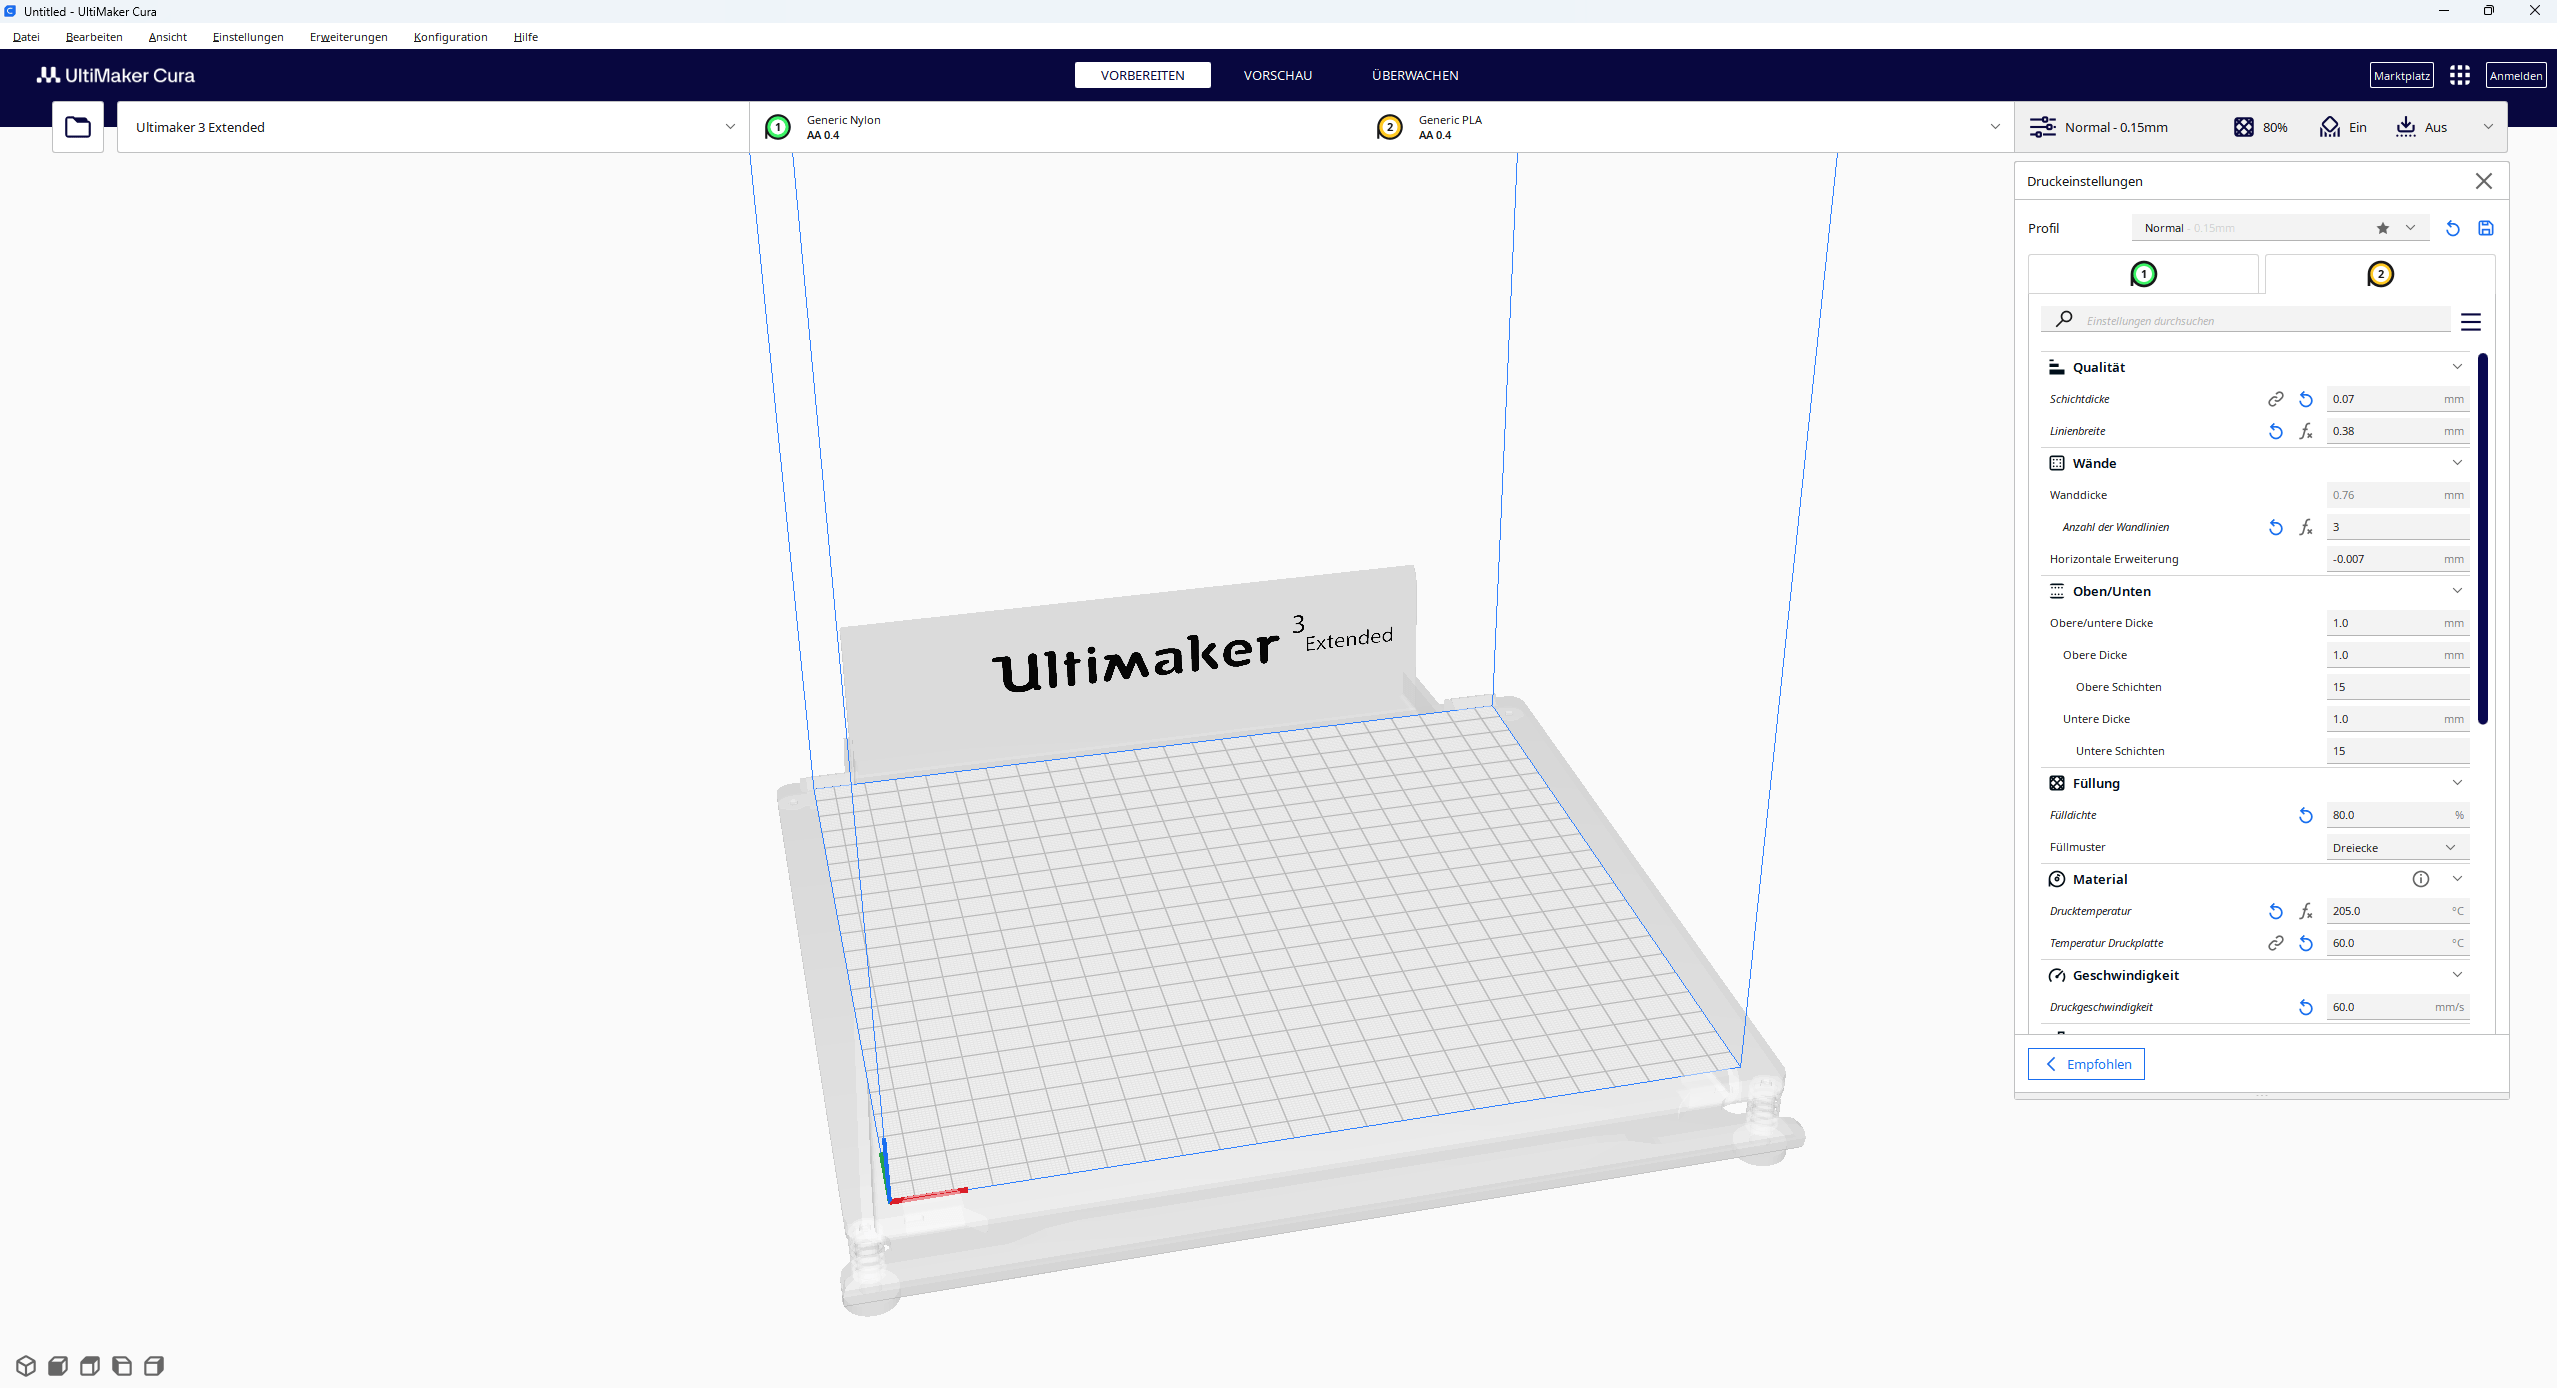The image size is (2557, 1388).
Task: Collapse the Qualität section
Action: pyautogui.click(x=2456, y=367)
